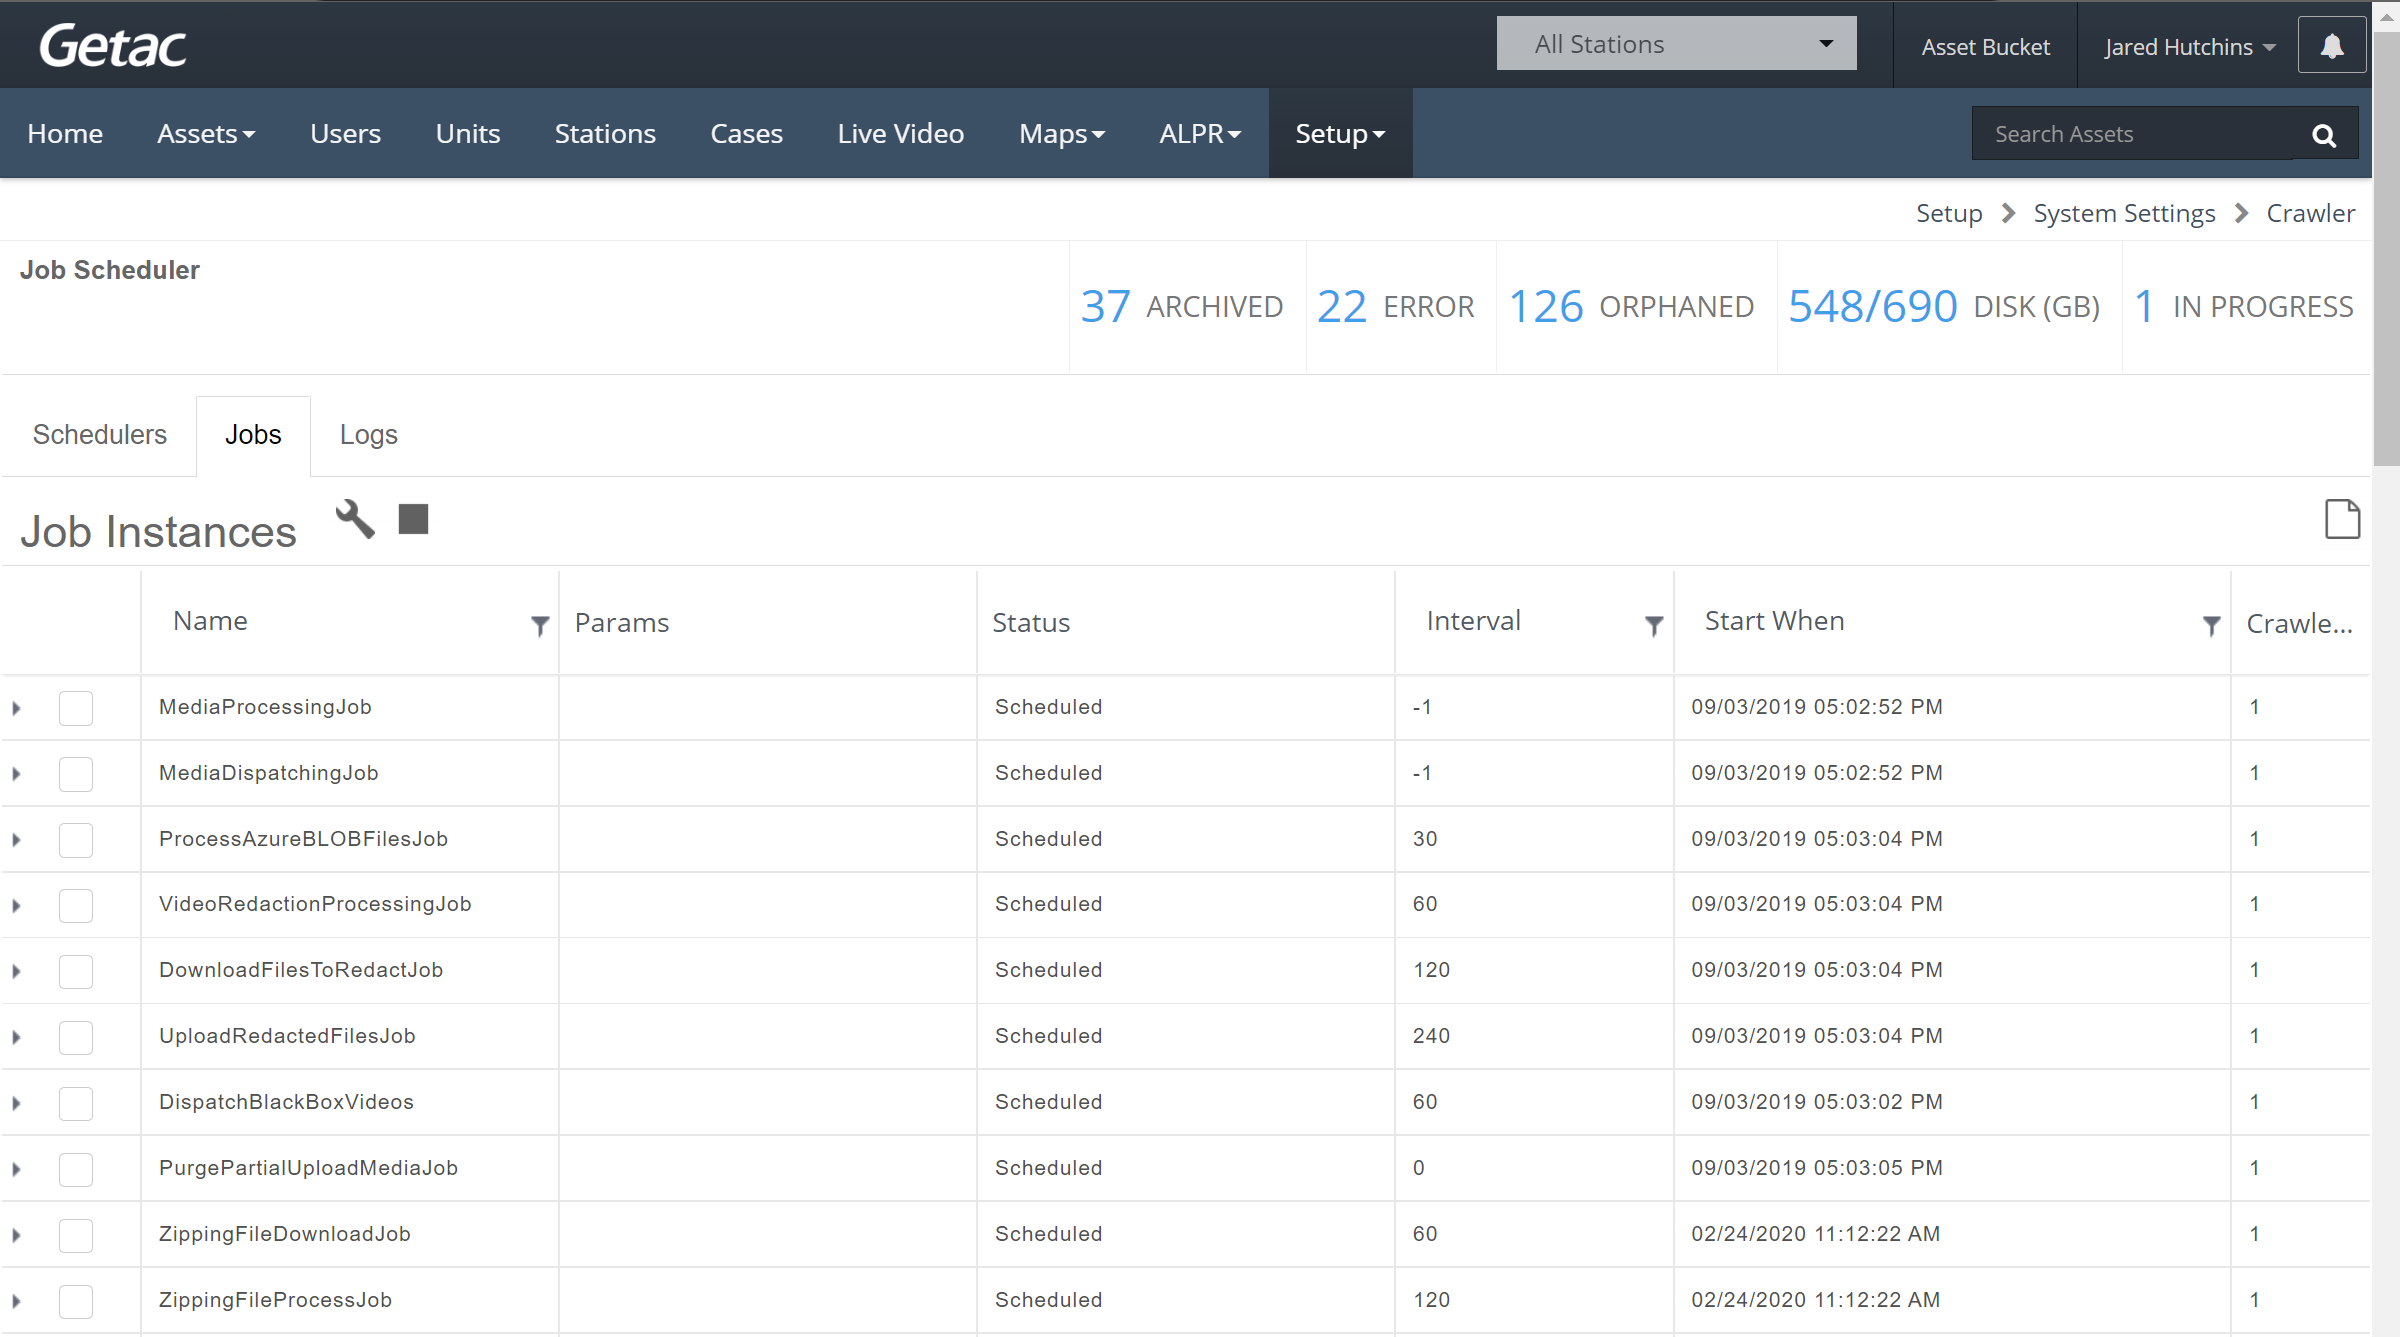Focus the Search Assets field
Image resolution: width=2400 pixels, height=1337 pixels.
[x=2132, y=134]
